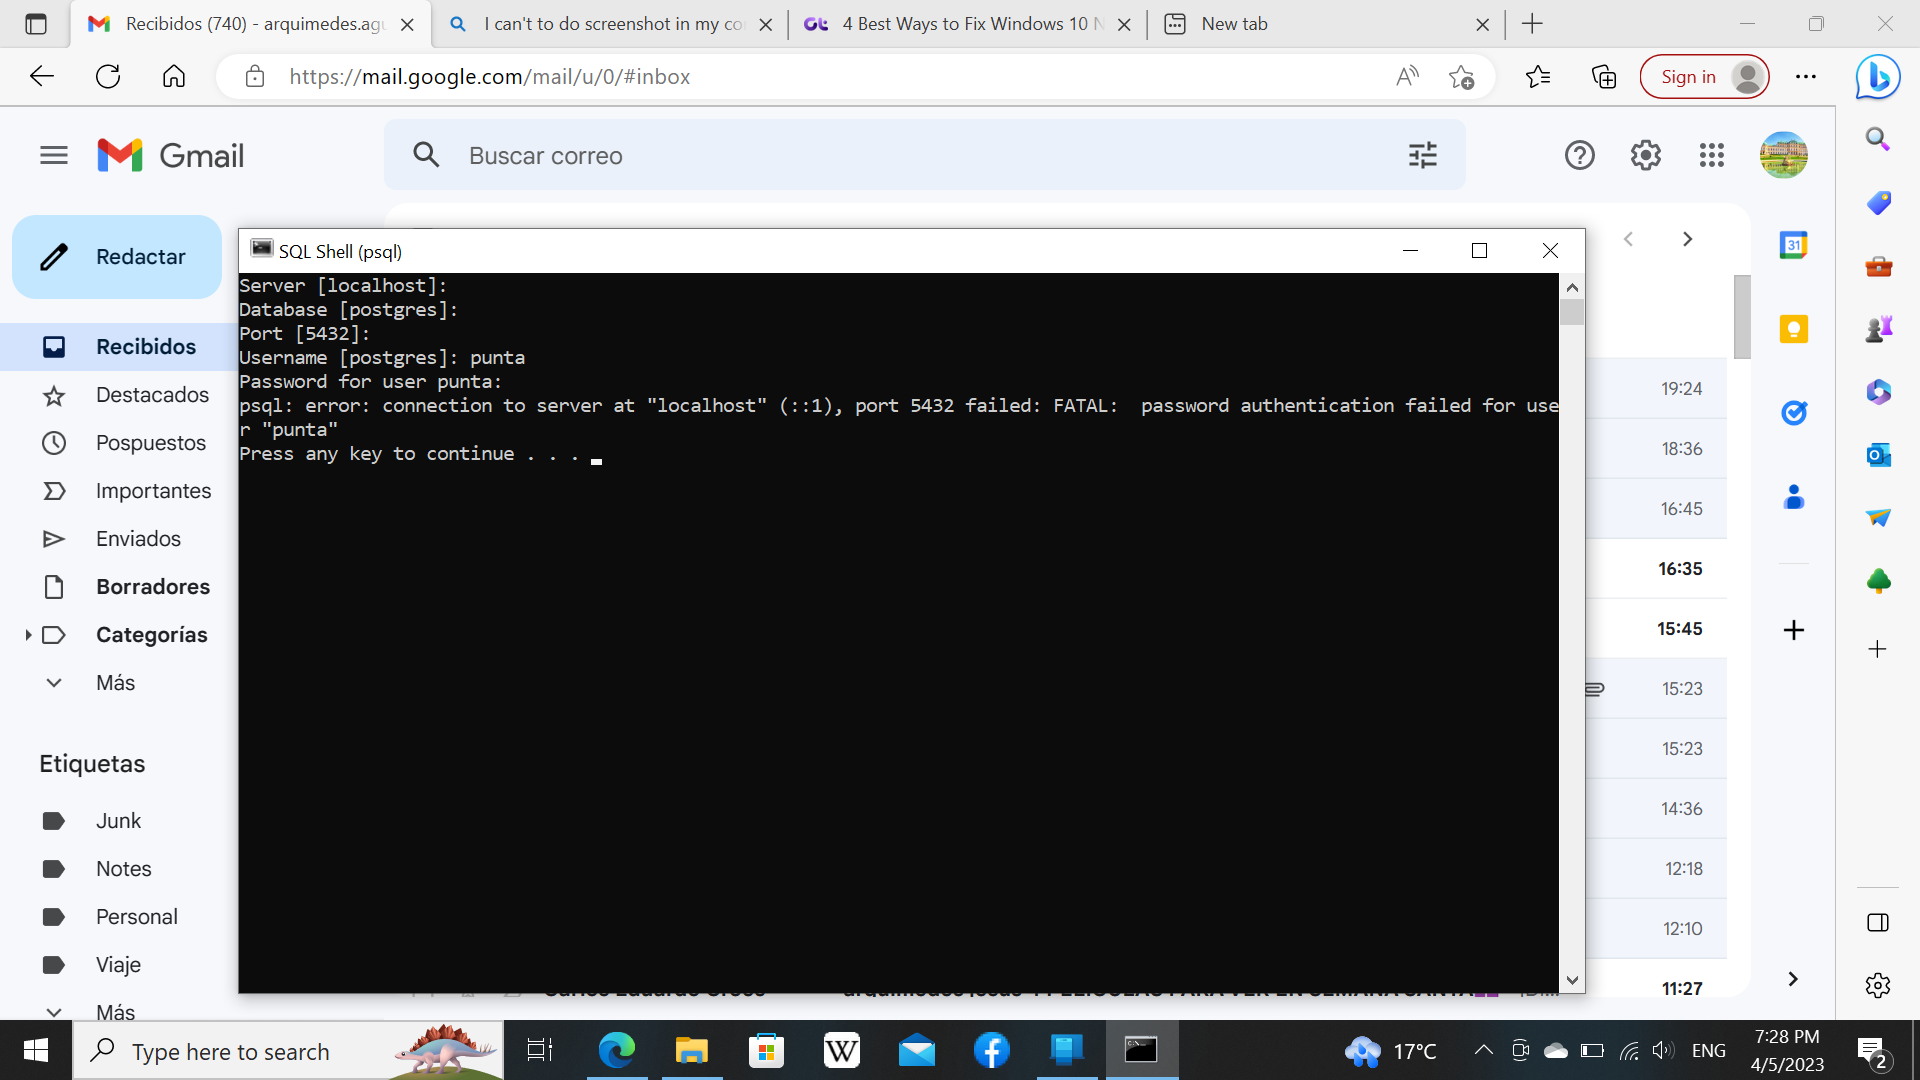
Task: Click the Redactar compose button
Action: [117, 257]
